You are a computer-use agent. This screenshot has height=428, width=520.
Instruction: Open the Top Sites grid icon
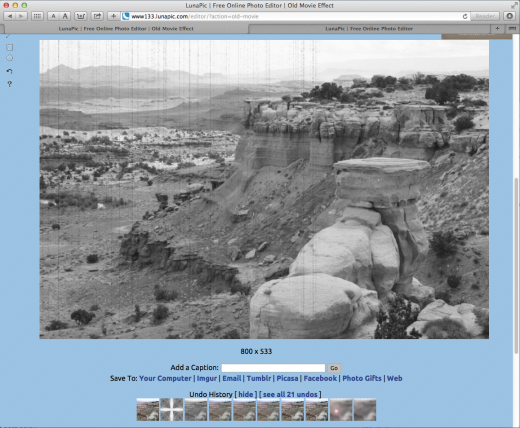(37, 16)
